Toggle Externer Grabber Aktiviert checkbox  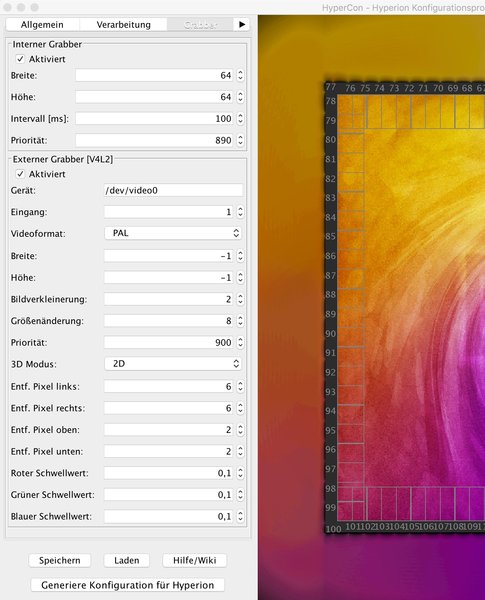tap(20, 174)
